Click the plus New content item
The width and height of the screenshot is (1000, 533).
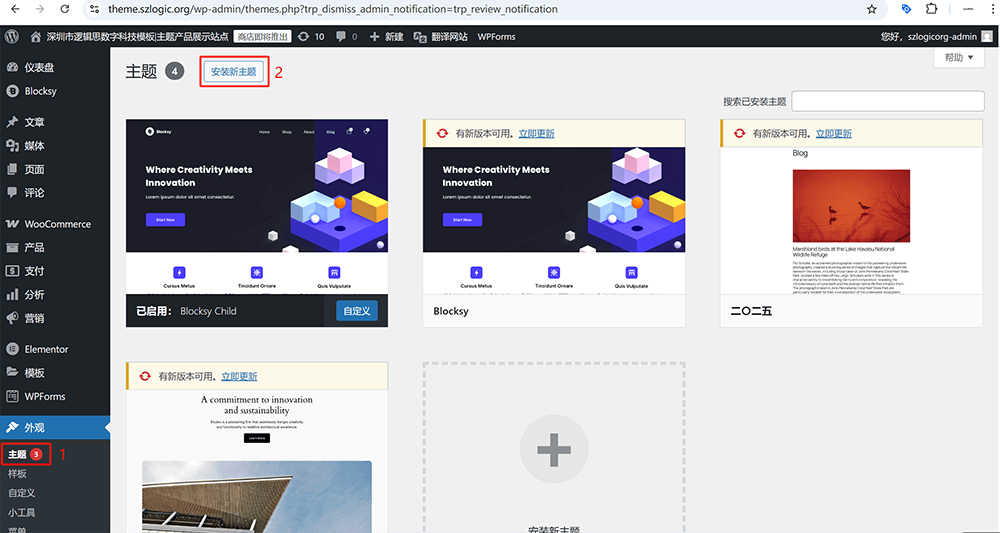click(x=386, y=36)
